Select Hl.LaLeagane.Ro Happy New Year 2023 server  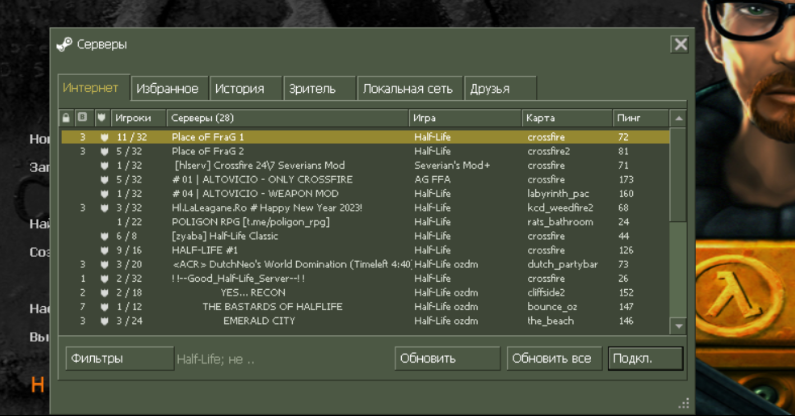coord(365,207)
